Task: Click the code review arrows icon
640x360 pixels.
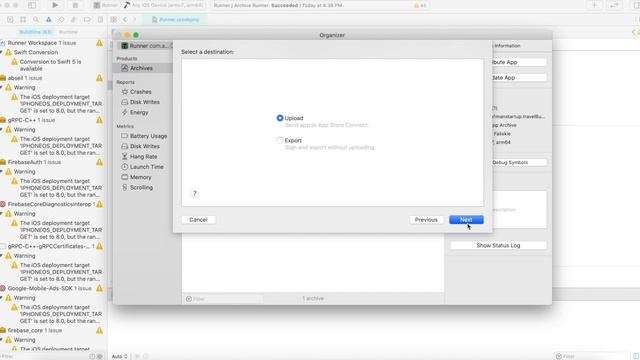Action: click(x=614, y=5)
